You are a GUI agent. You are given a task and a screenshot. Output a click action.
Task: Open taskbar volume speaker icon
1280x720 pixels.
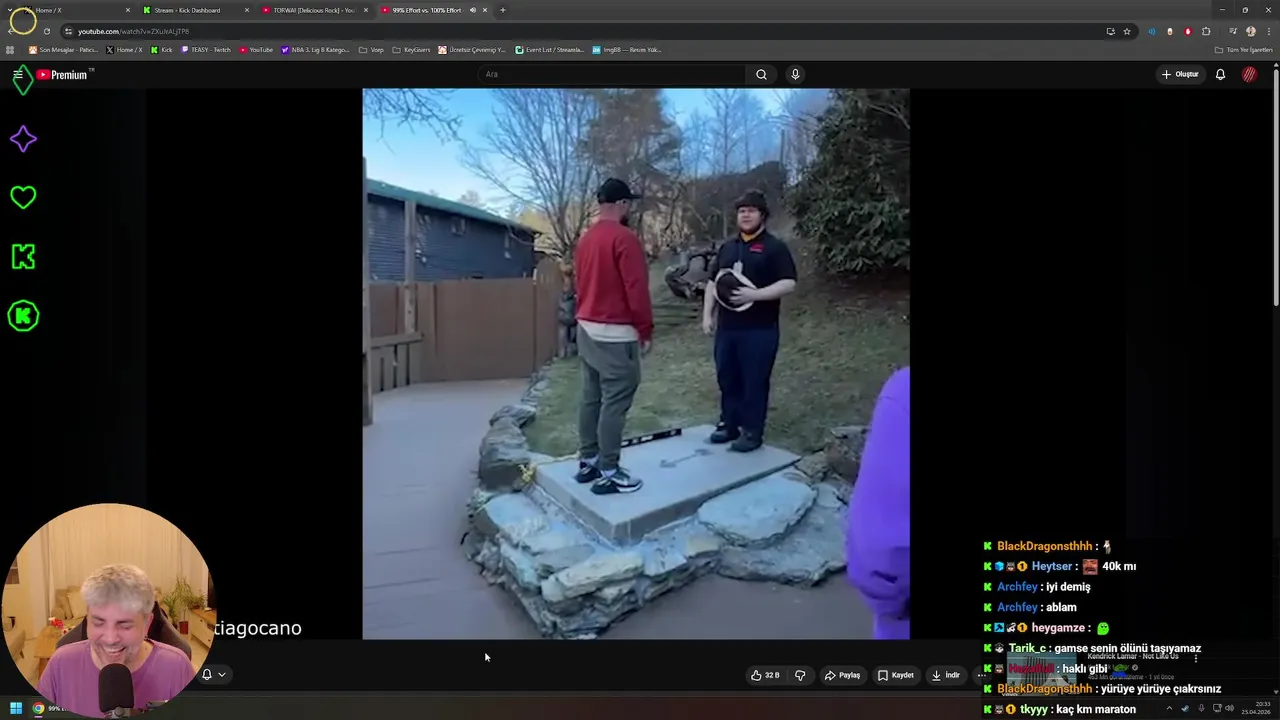pos(1229,708)
